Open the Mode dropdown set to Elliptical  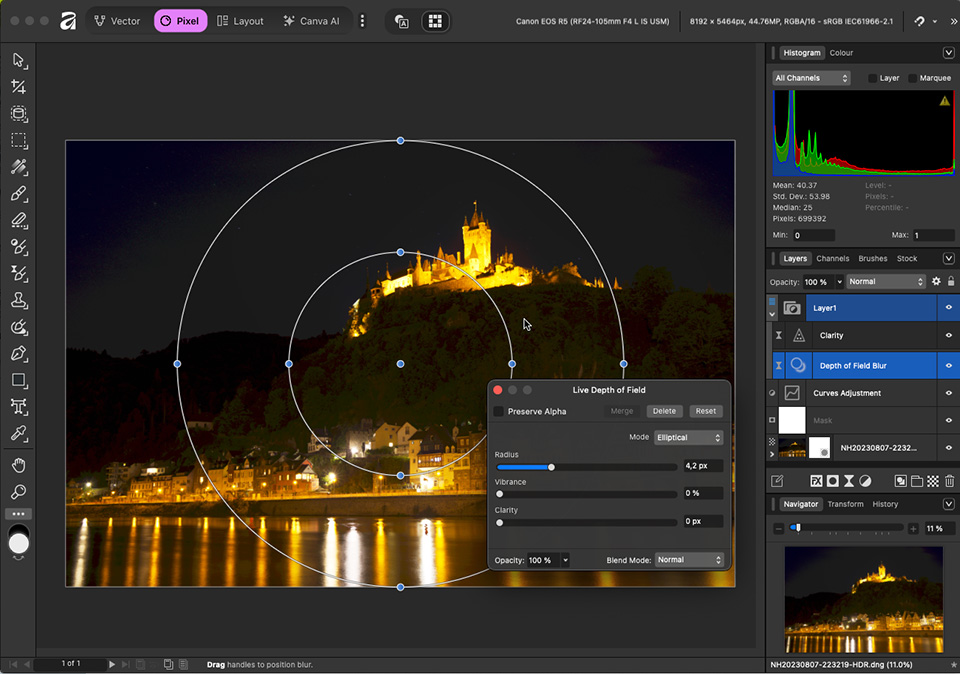click(688, 437)
